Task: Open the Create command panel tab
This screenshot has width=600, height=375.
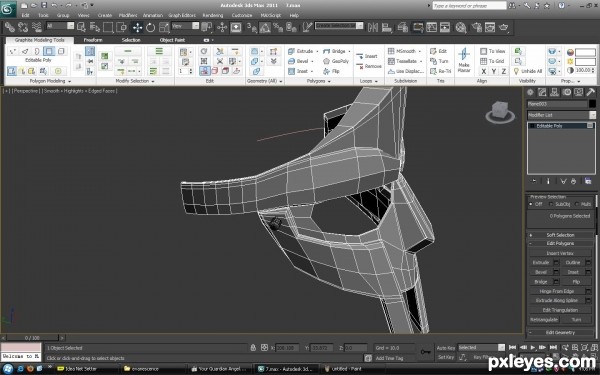Action: [x=530, y=92]
